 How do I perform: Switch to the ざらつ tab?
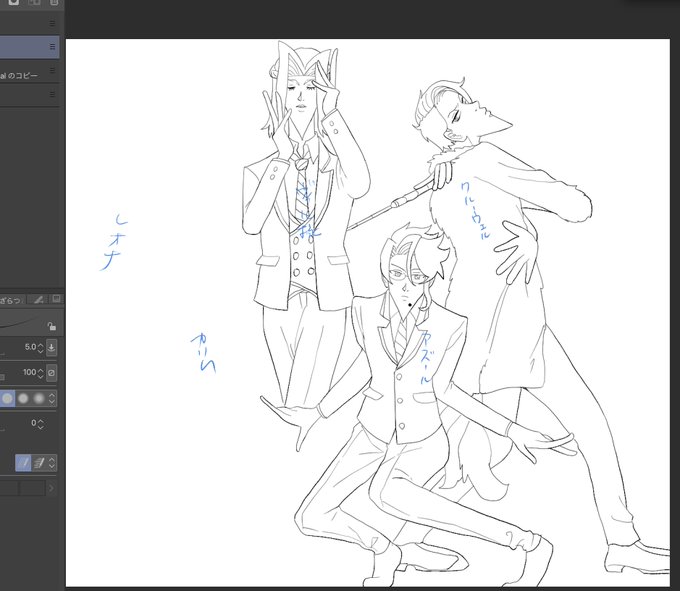(12, 300)
